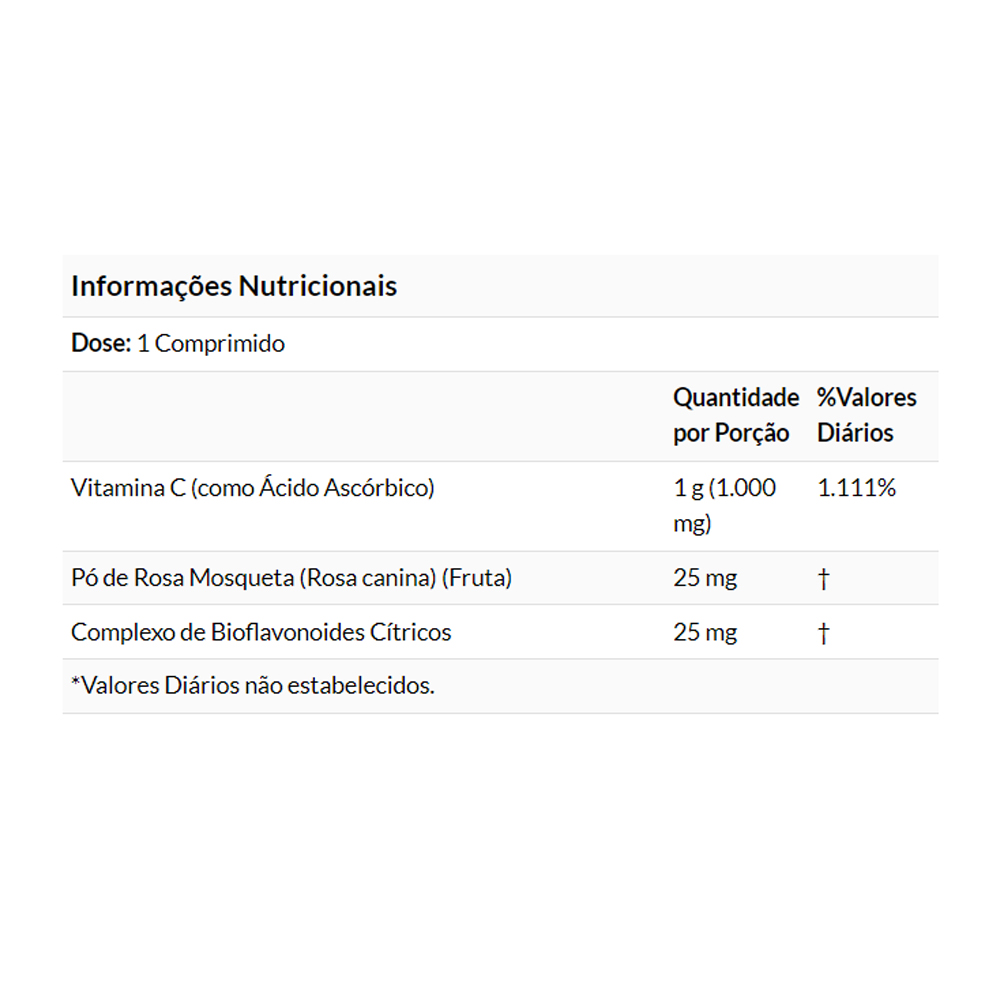Select the Complexo de Bioflavonoides Cítricos row label
The image size is (1000, 1000).
[x=261, y=632]
